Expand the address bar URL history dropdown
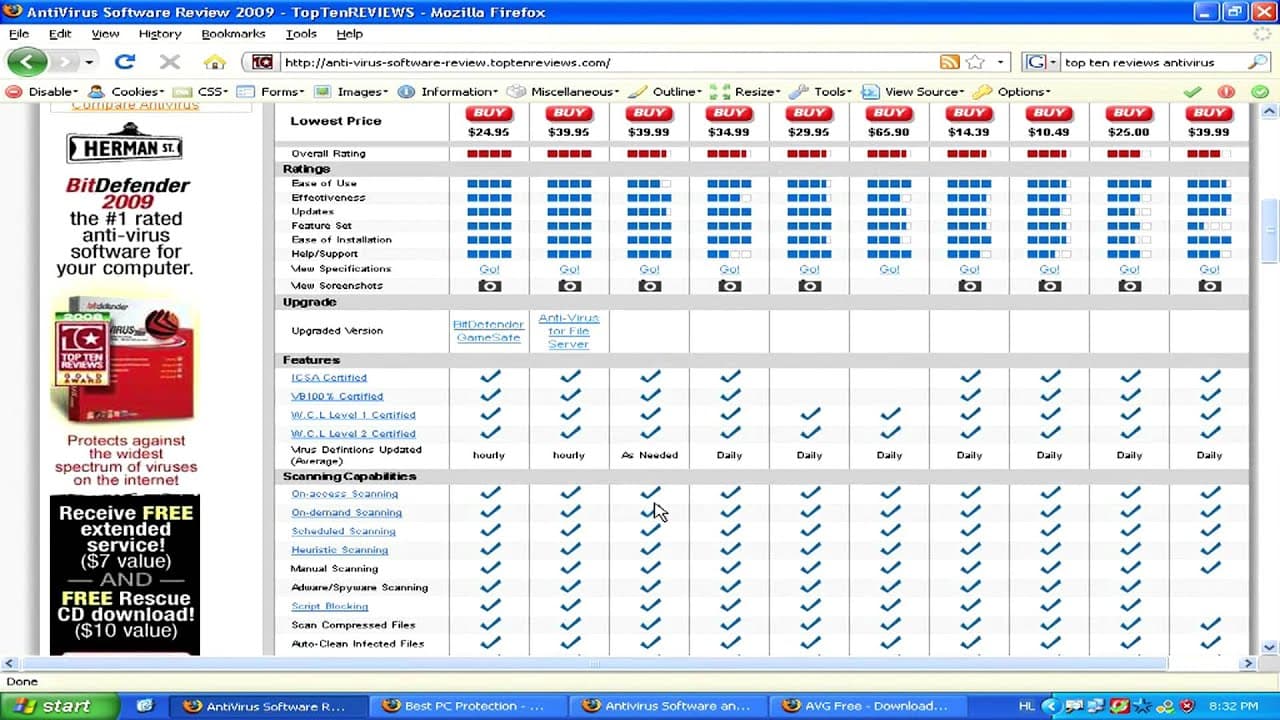Image resolution: width=1280 pixels, height=720 pixels. 1002,62
